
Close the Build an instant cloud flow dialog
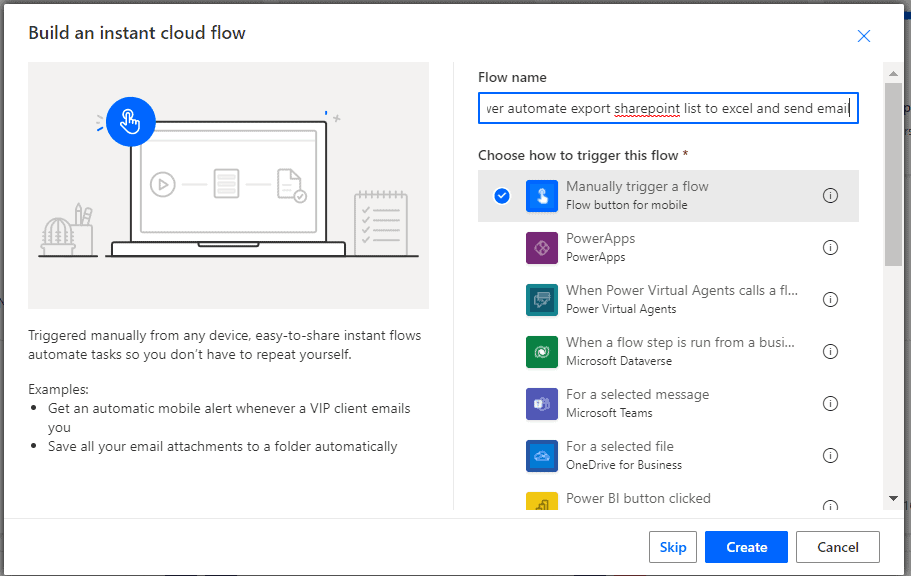click(863, 36)
